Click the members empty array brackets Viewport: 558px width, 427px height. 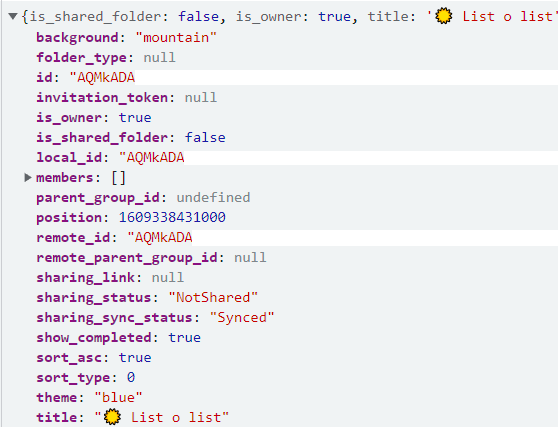click(119, 177)
